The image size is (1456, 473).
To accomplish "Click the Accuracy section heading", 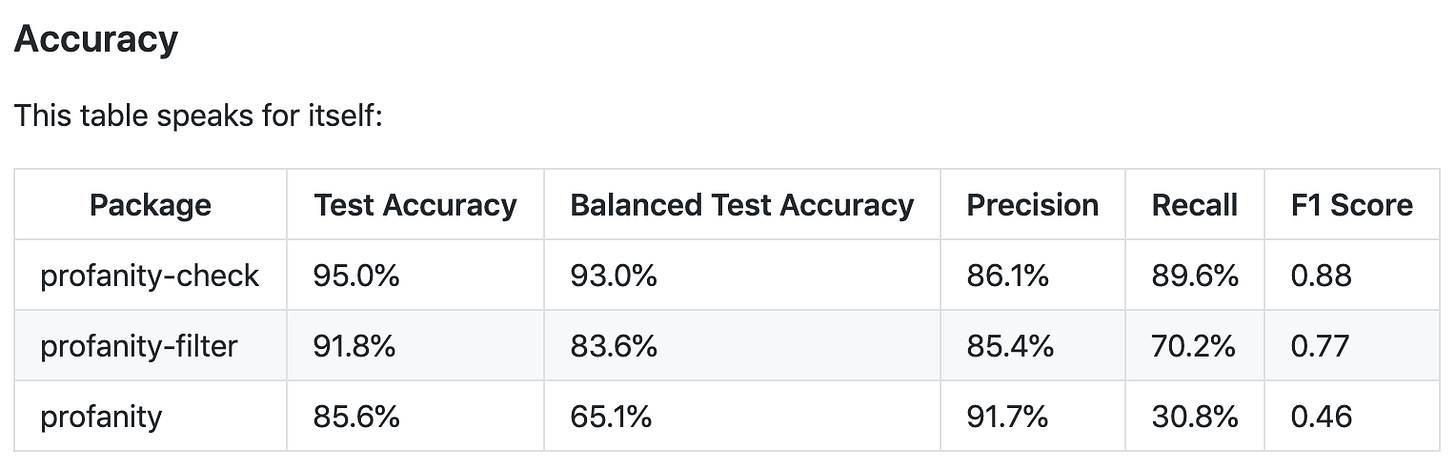I will [x=96, y=40].
